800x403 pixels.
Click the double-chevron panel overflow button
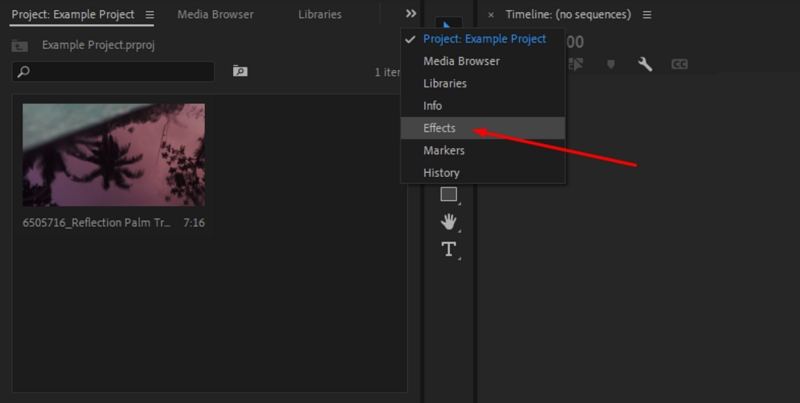[411, 14]
